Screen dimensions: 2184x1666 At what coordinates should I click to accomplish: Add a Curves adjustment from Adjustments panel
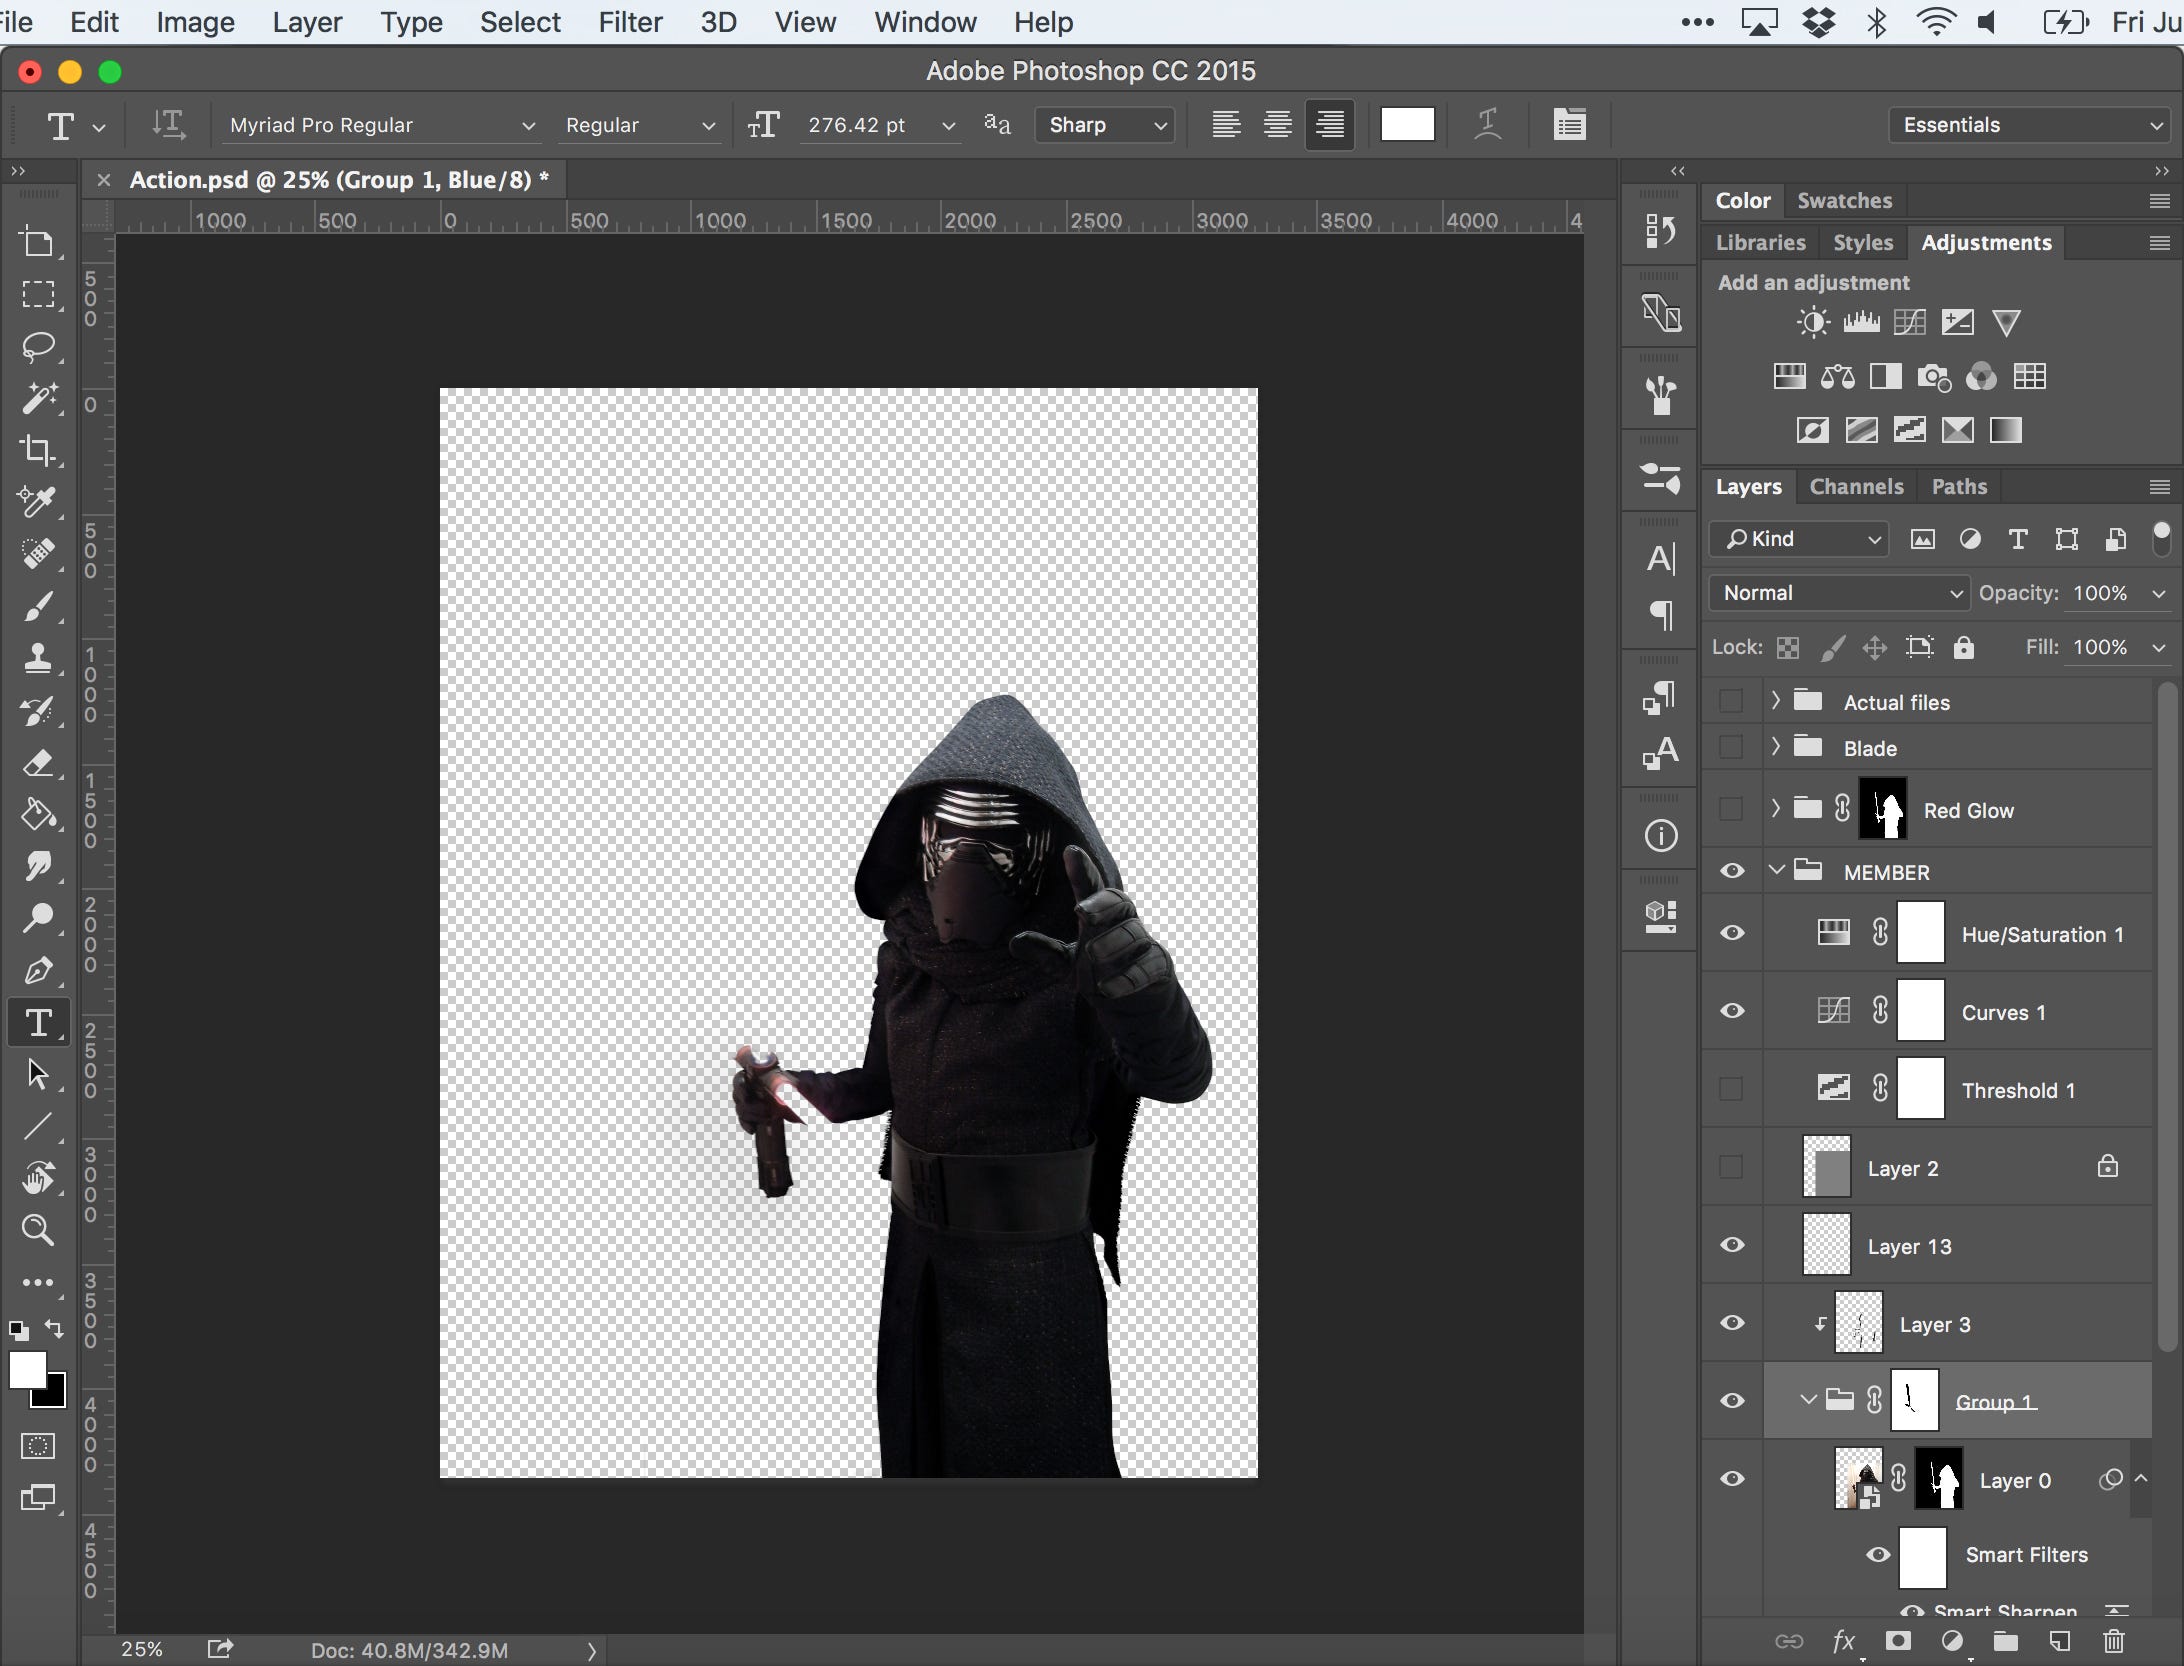1909,322
